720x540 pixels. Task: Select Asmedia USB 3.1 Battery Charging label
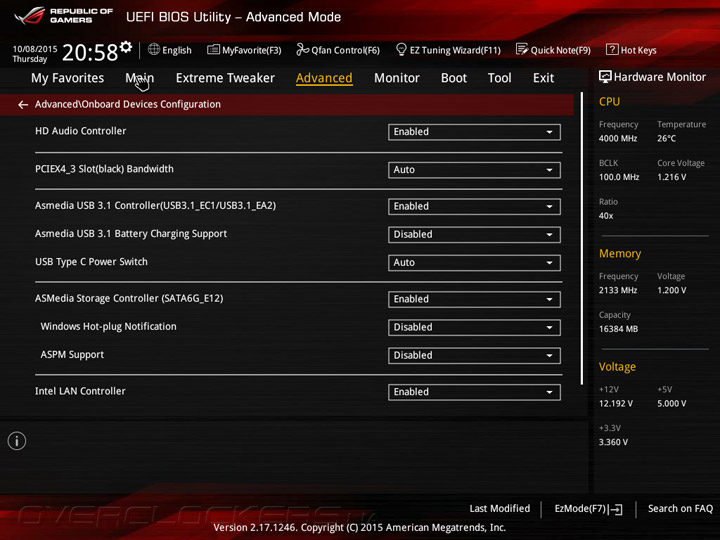pyautogui.click(x=131, y=234)
